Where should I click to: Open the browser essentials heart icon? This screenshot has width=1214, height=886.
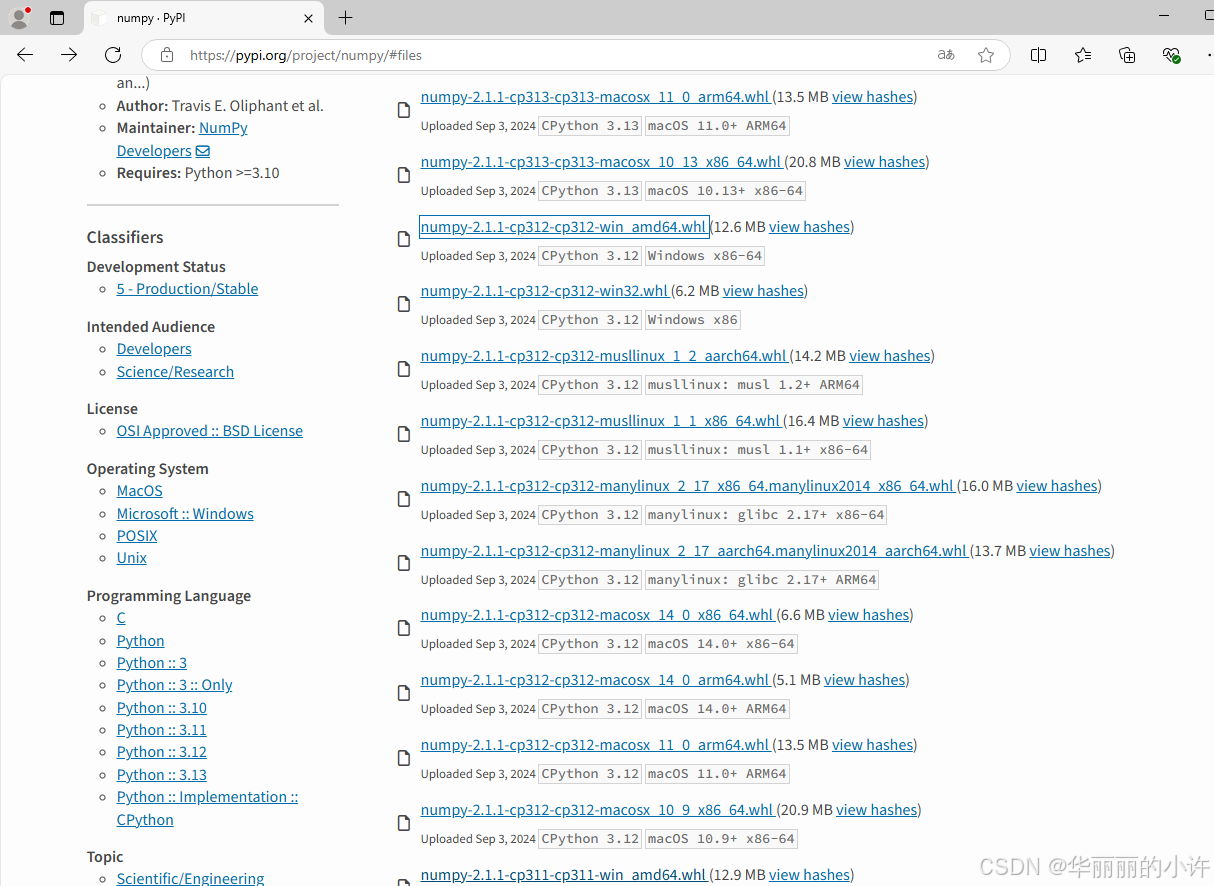1171,55
